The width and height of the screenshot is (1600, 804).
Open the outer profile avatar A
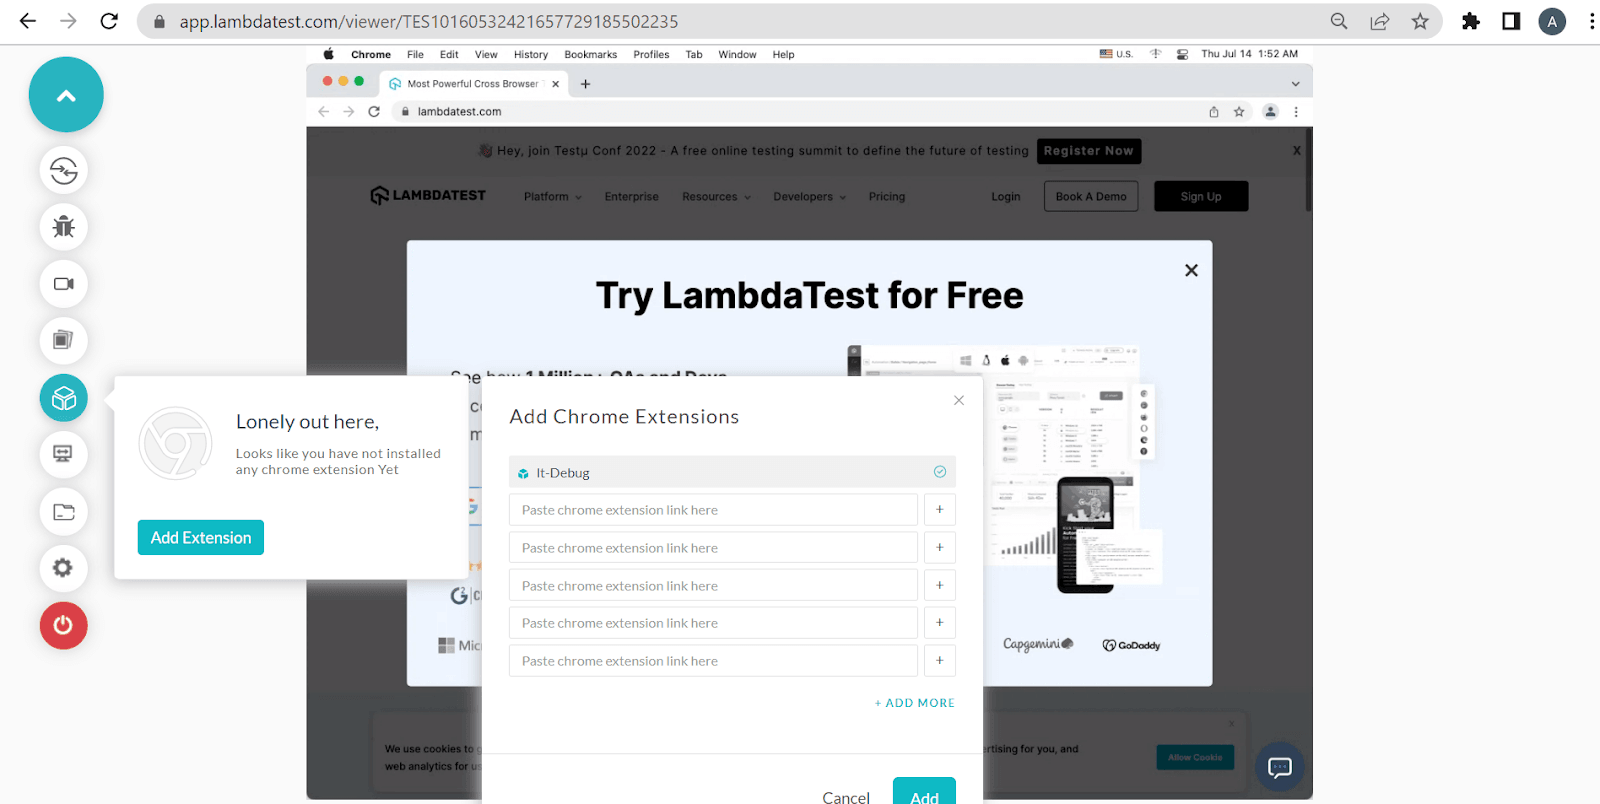[1552, 21]
